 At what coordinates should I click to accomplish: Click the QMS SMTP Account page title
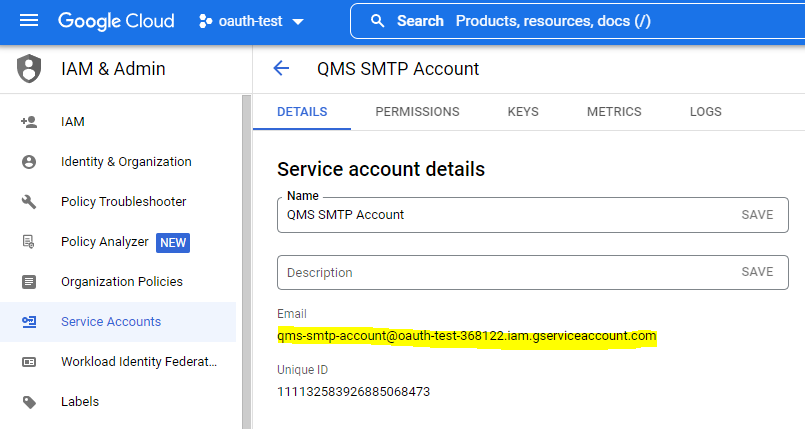pyautogui.click(x=398, y=69)
